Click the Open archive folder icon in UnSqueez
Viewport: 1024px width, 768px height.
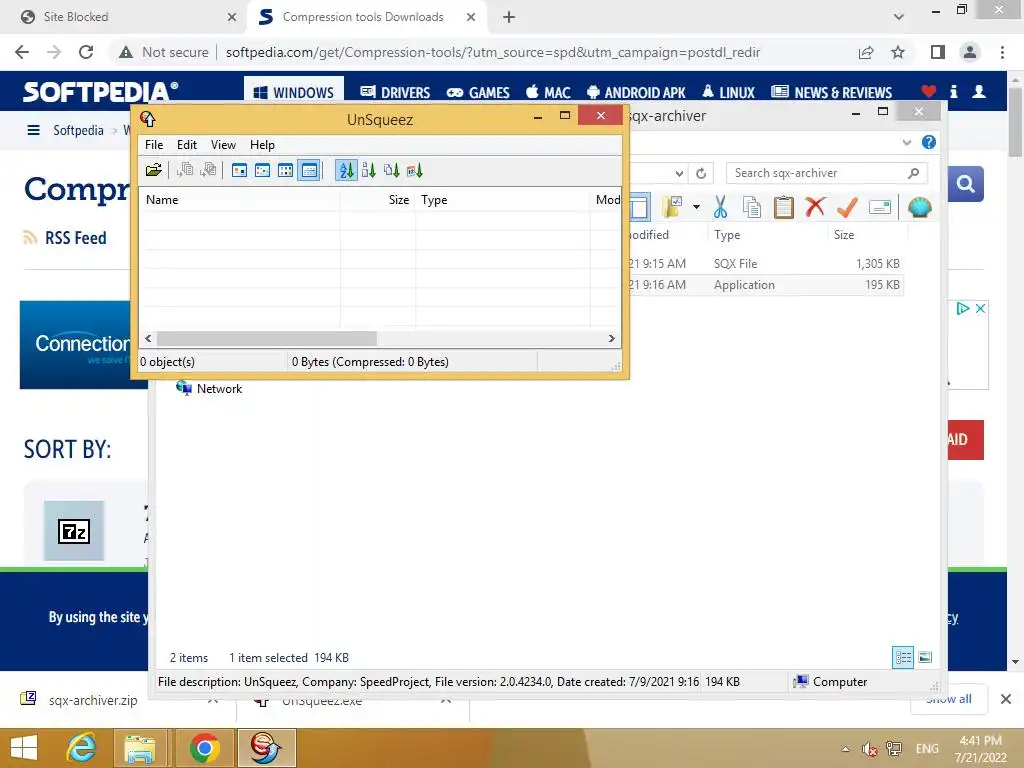click(153, 170)
